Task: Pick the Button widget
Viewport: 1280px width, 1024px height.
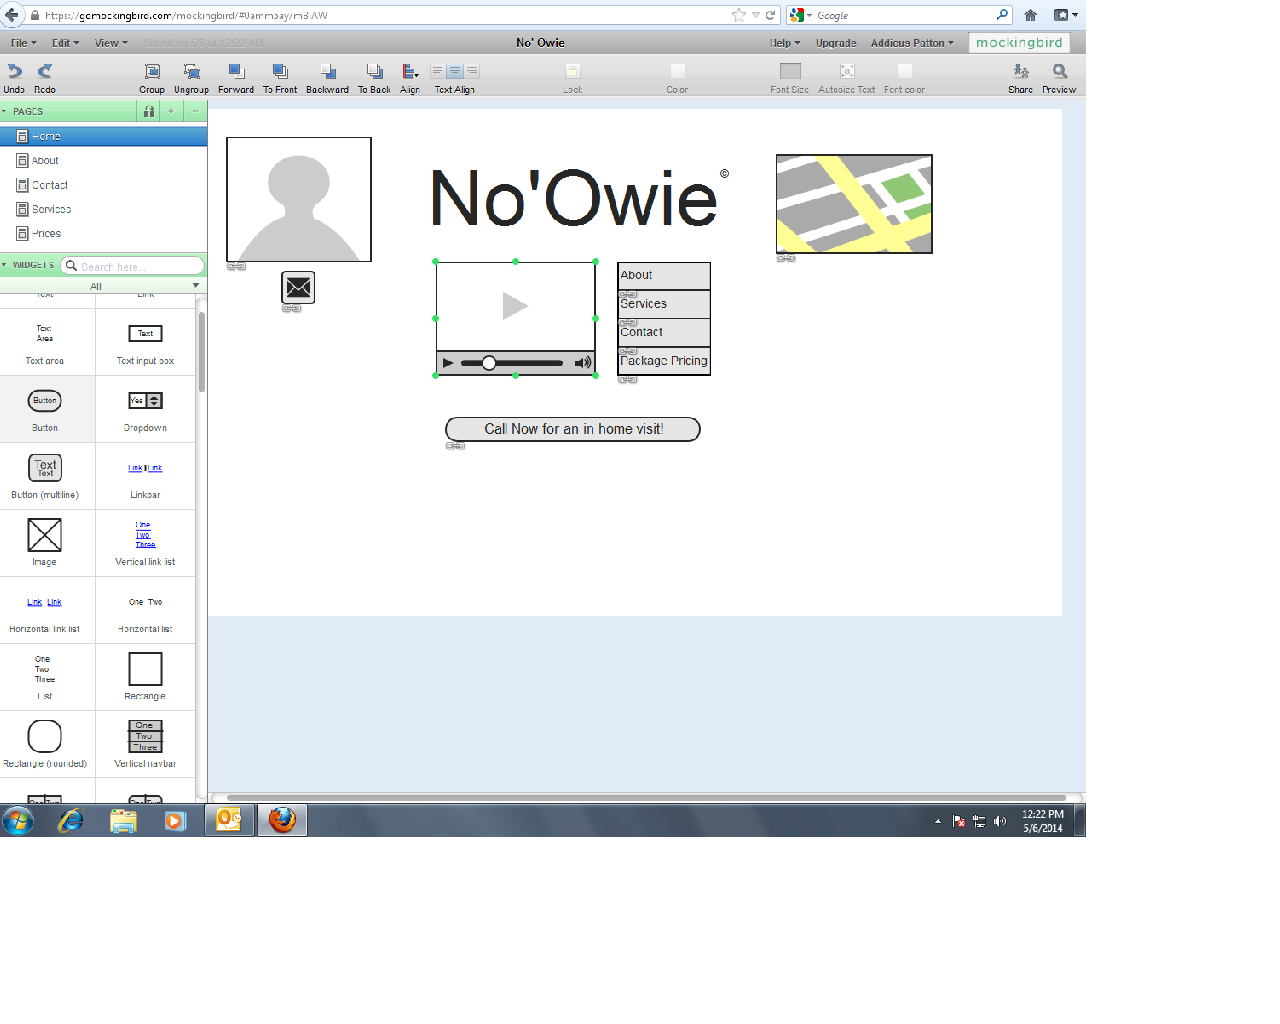Action: (x=45, y=409)
